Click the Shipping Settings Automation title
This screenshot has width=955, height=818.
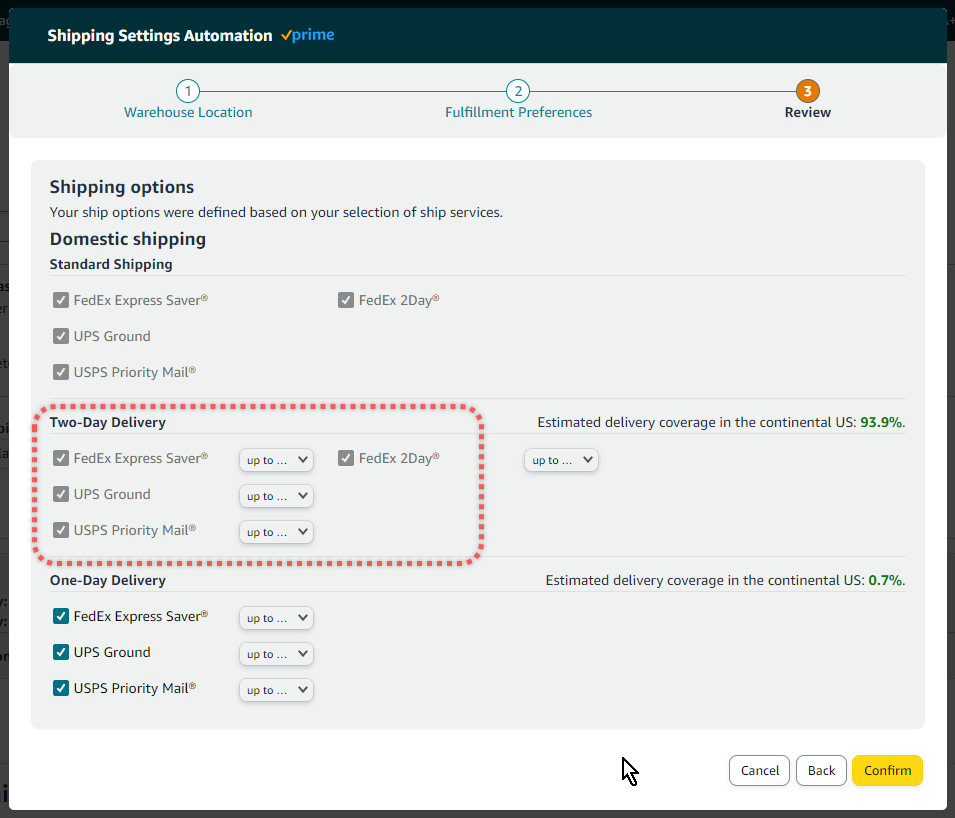160,35
